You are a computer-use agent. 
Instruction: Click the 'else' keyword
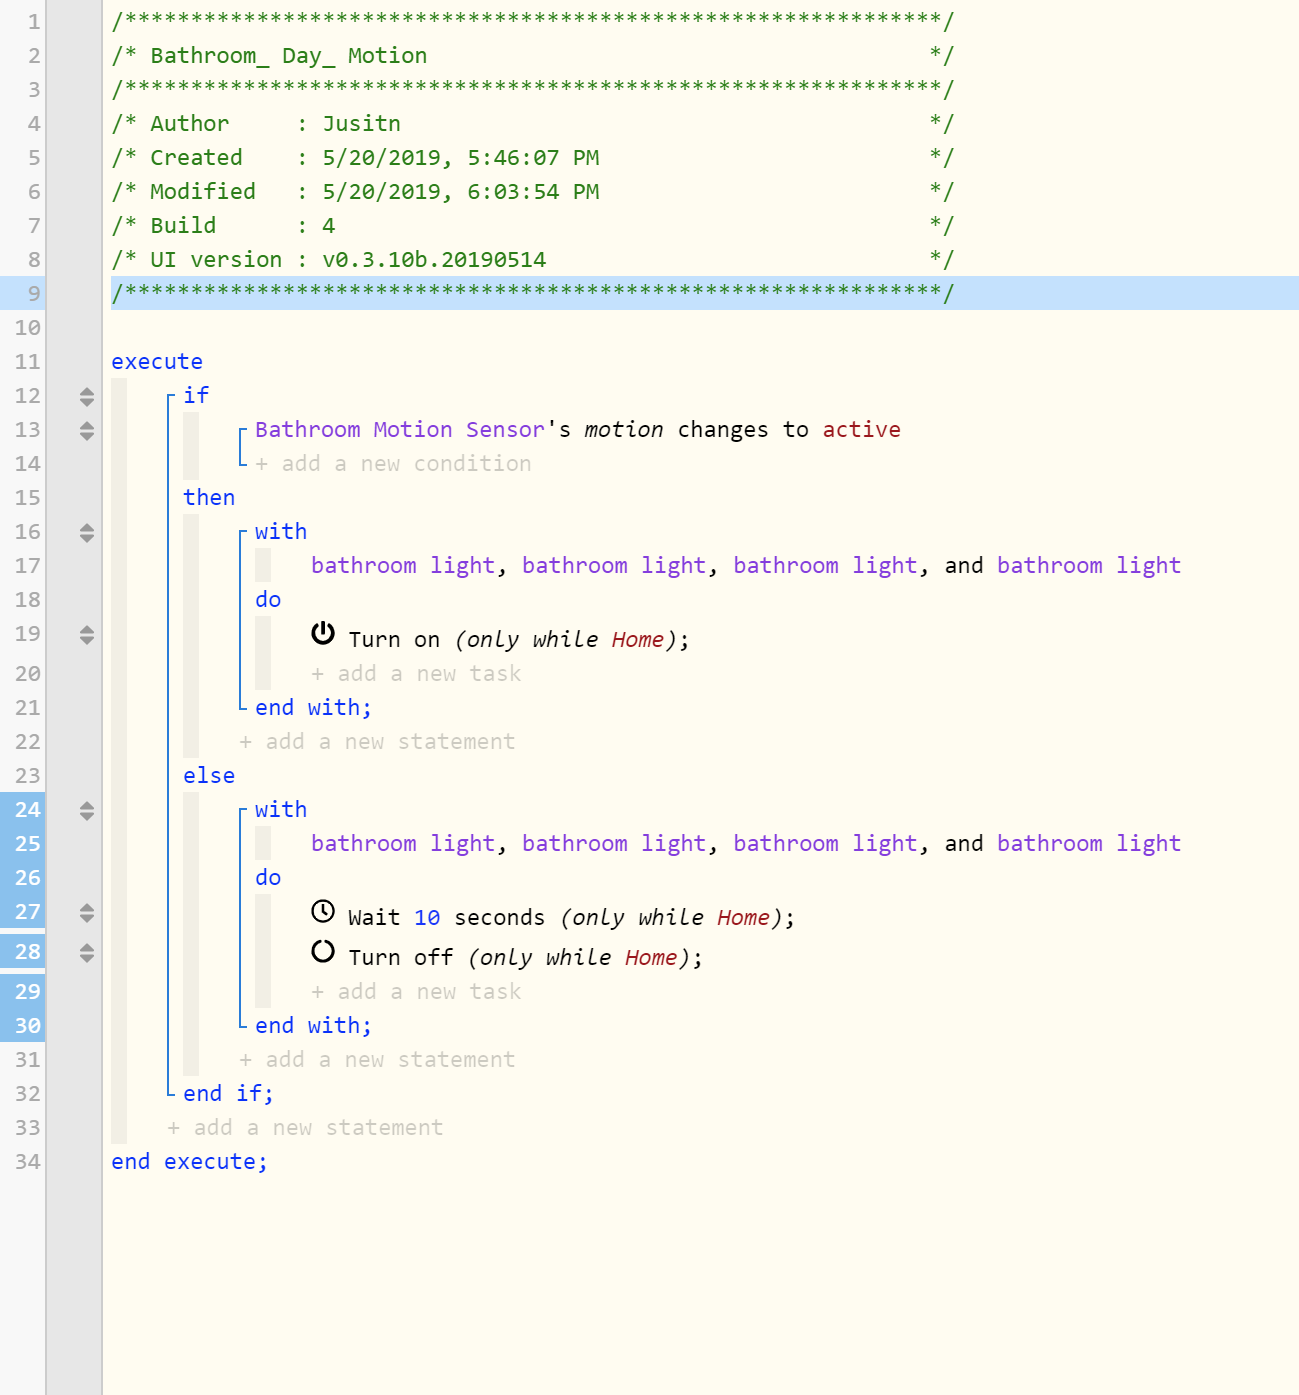point(209,775)
